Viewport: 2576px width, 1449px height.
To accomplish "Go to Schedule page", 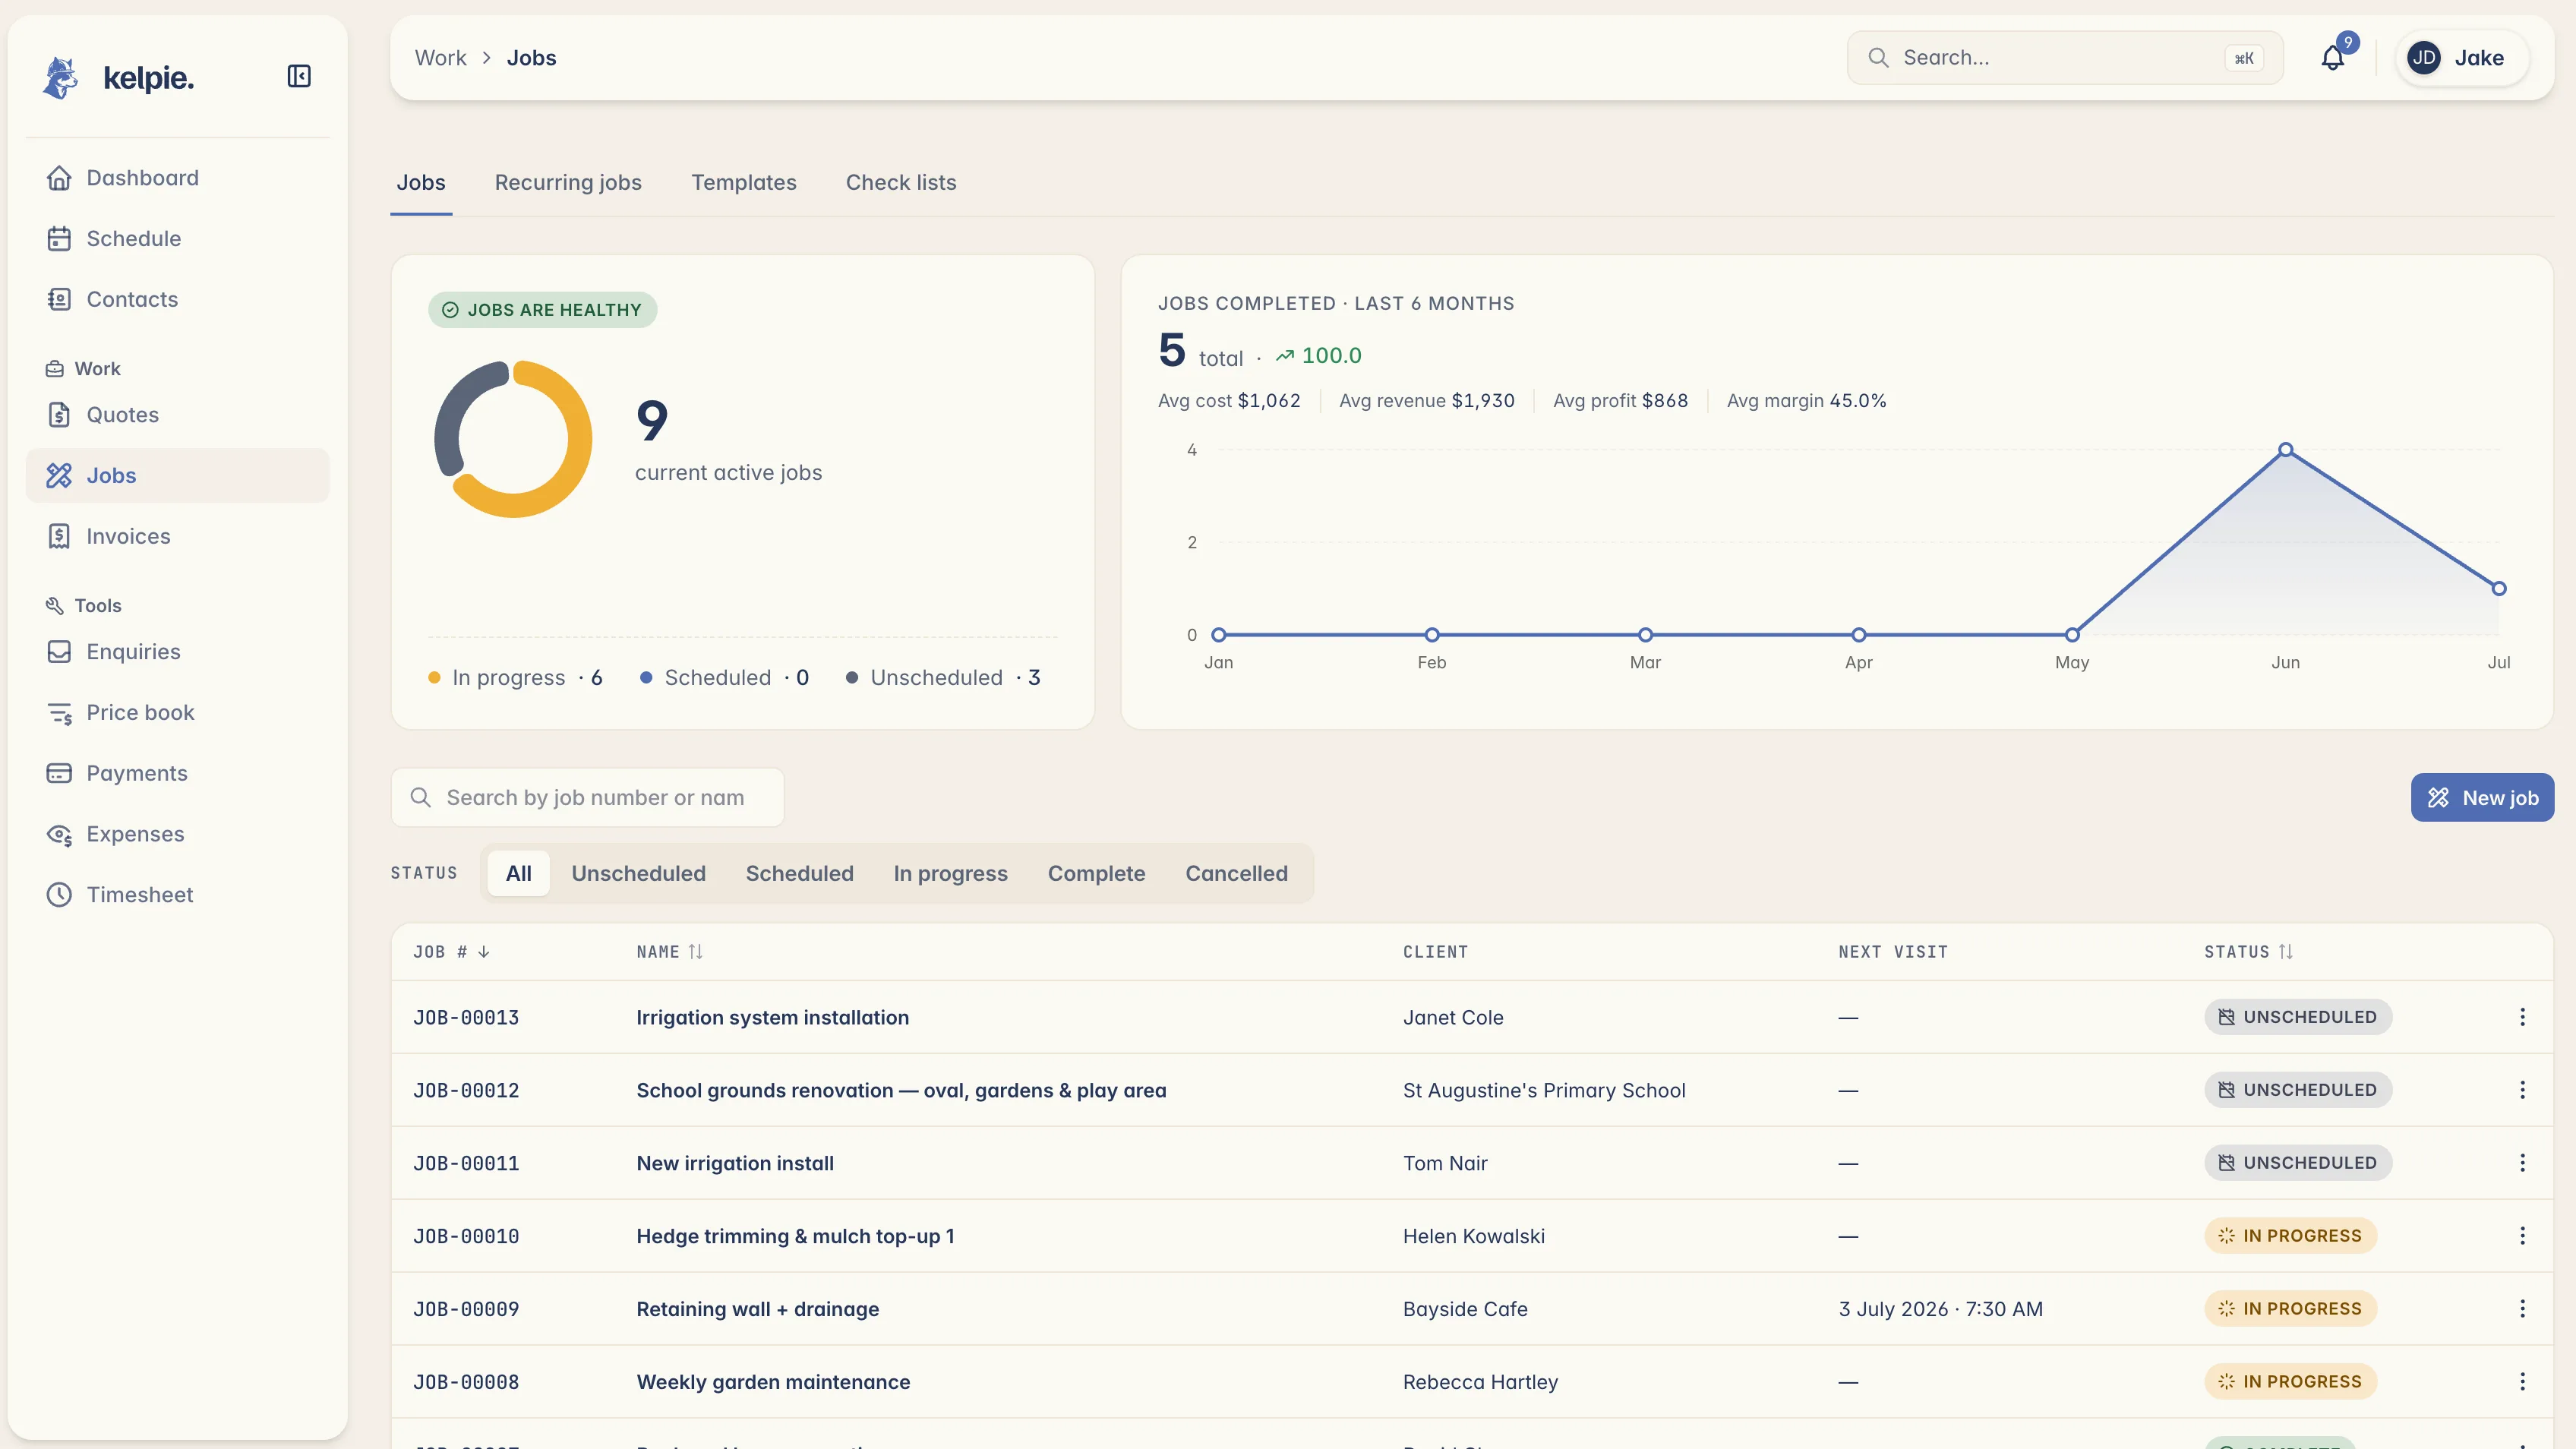I will (177, 239).
